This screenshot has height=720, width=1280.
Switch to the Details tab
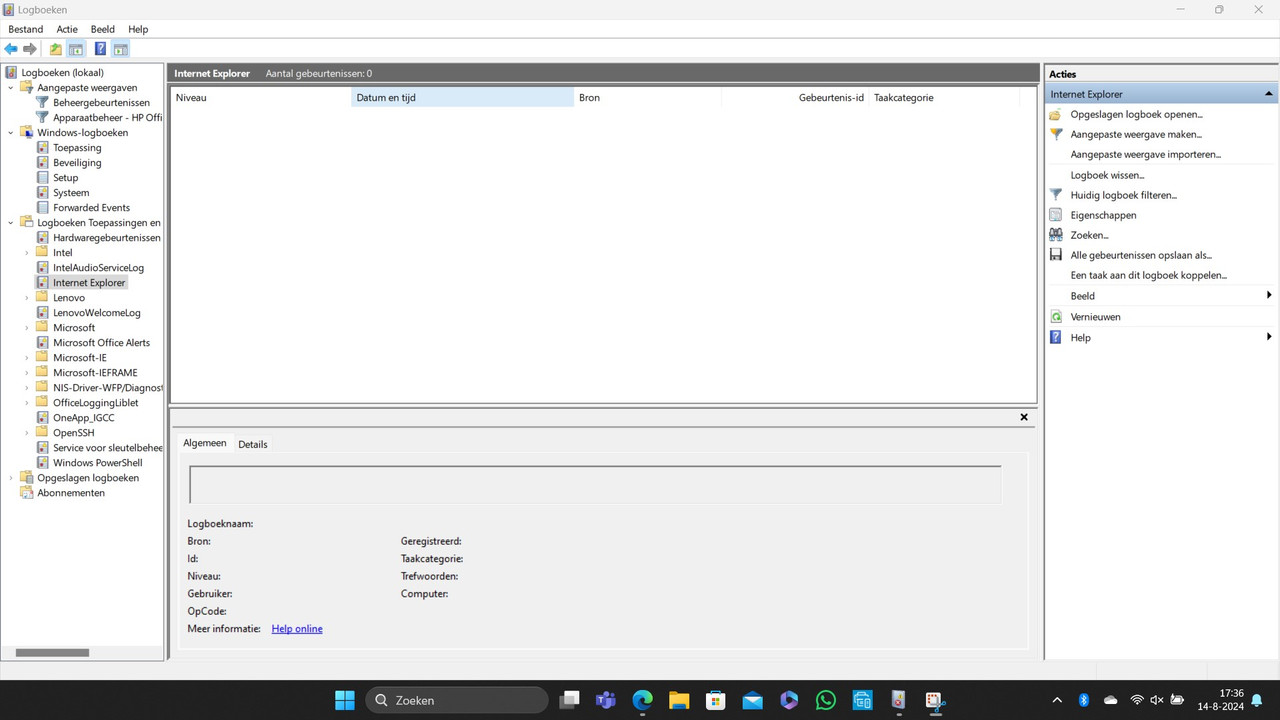point(253,444)
